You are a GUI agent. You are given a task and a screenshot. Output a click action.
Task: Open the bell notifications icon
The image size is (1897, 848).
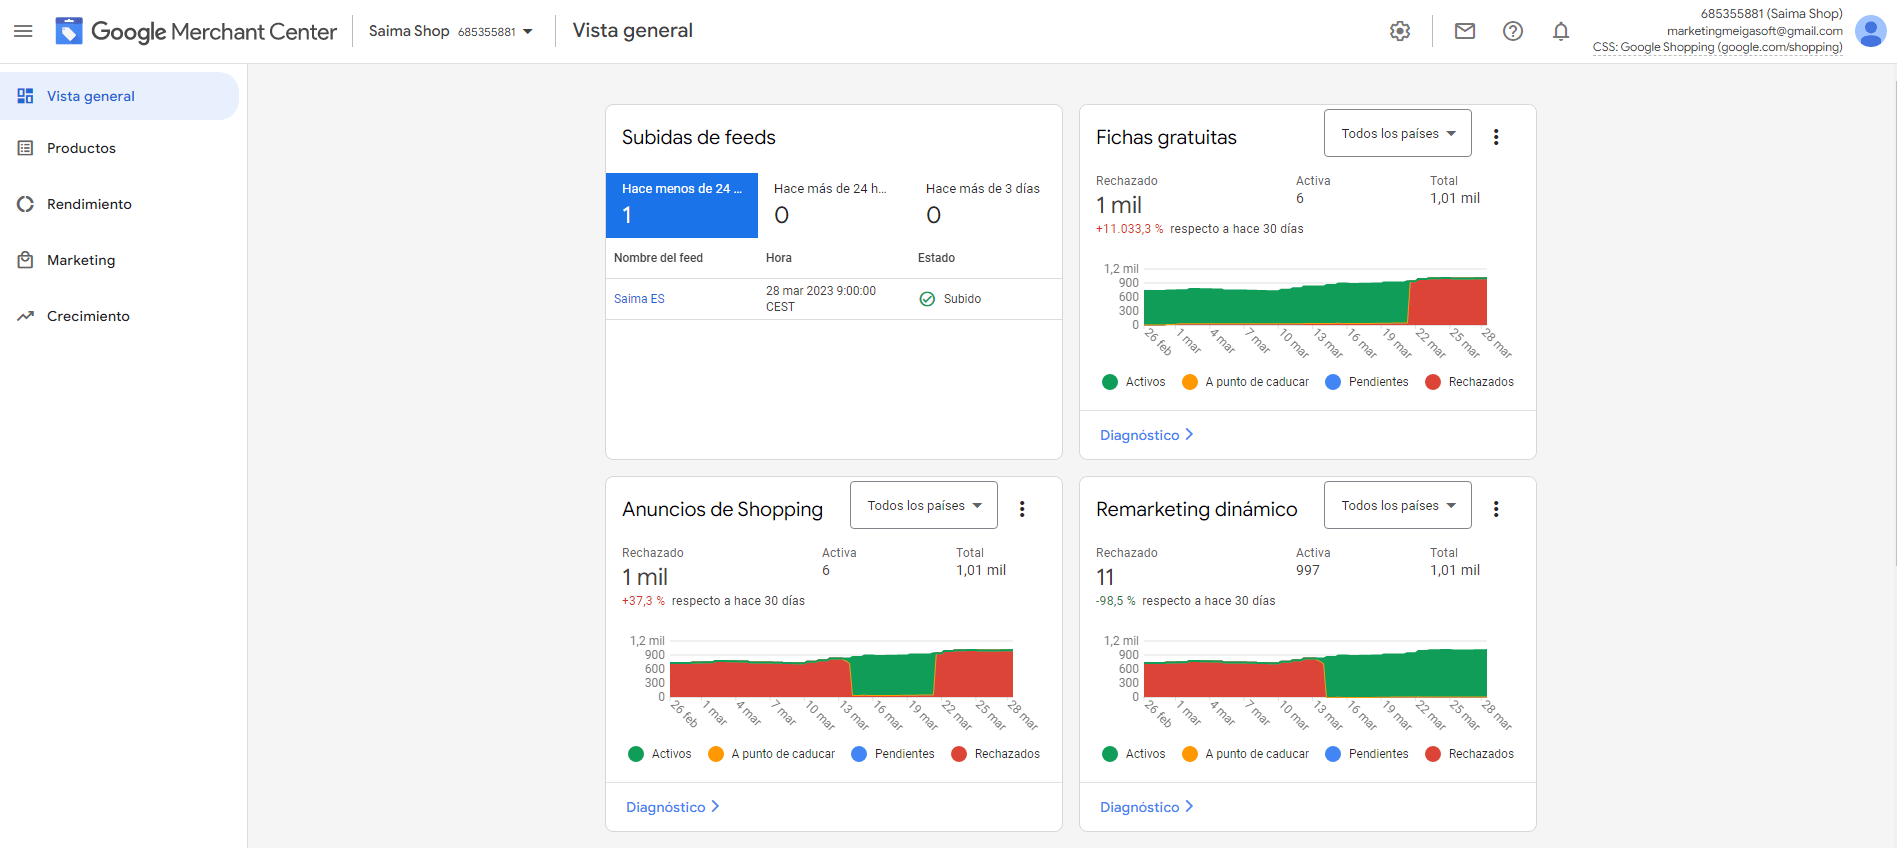tap(1561, 31)
